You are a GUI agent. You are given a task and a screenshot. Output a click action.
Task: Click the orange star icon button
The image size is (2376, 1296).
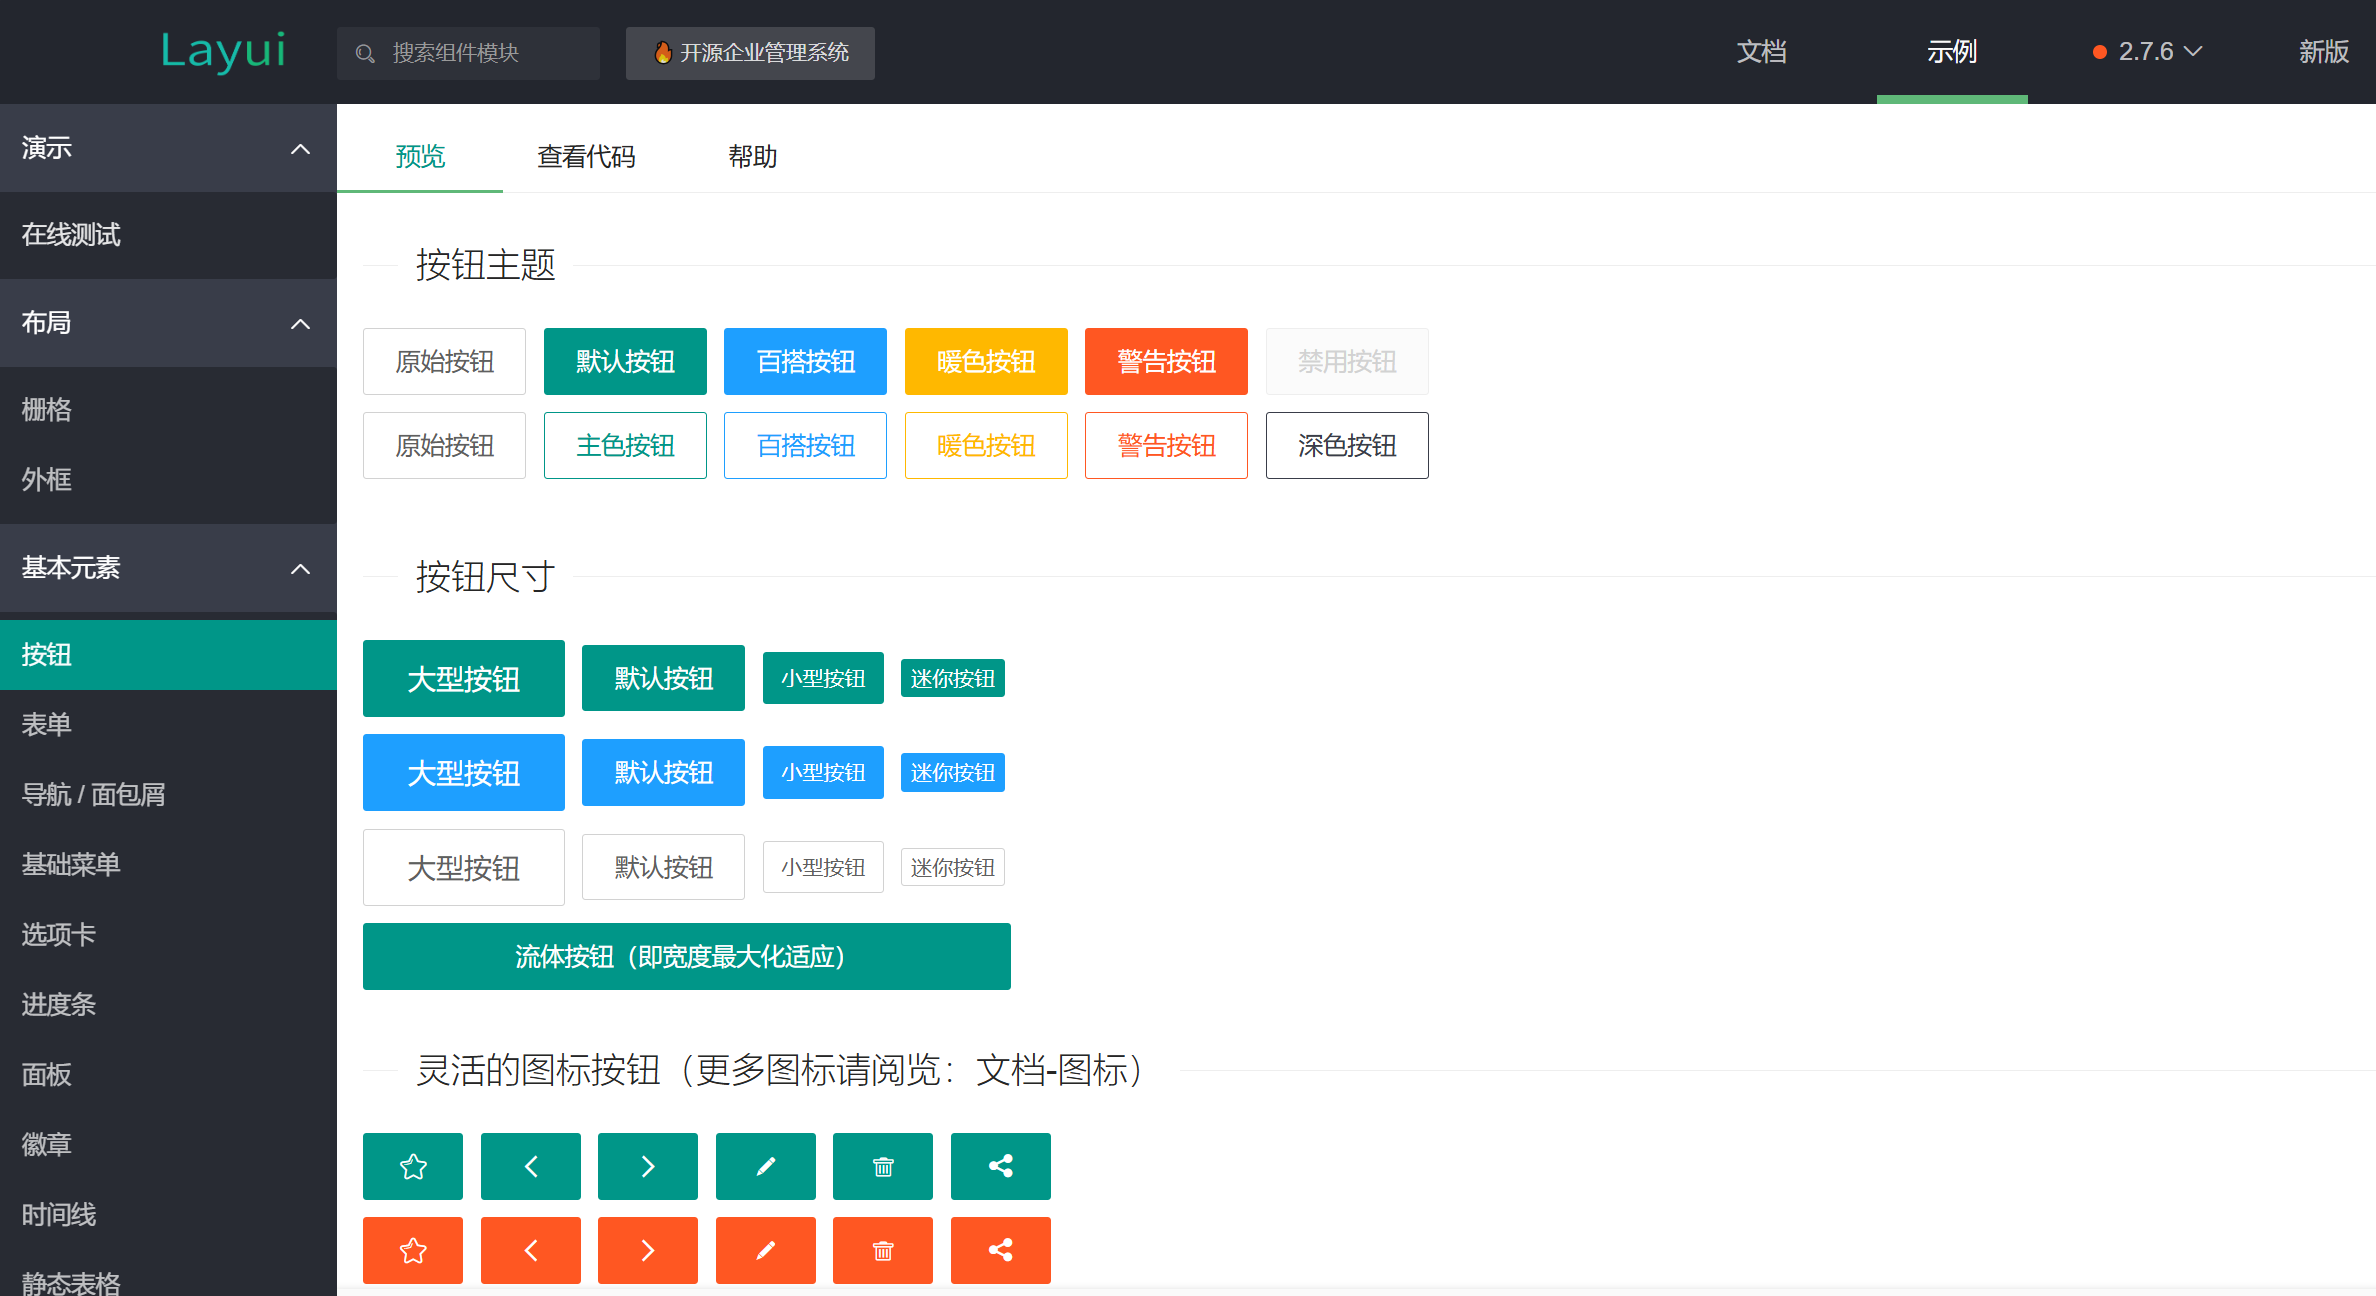tap(412, 1250)
